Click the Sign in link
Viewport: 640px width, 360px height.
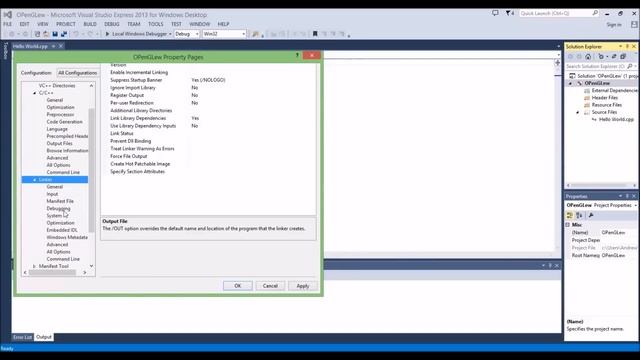coord(614,25)
